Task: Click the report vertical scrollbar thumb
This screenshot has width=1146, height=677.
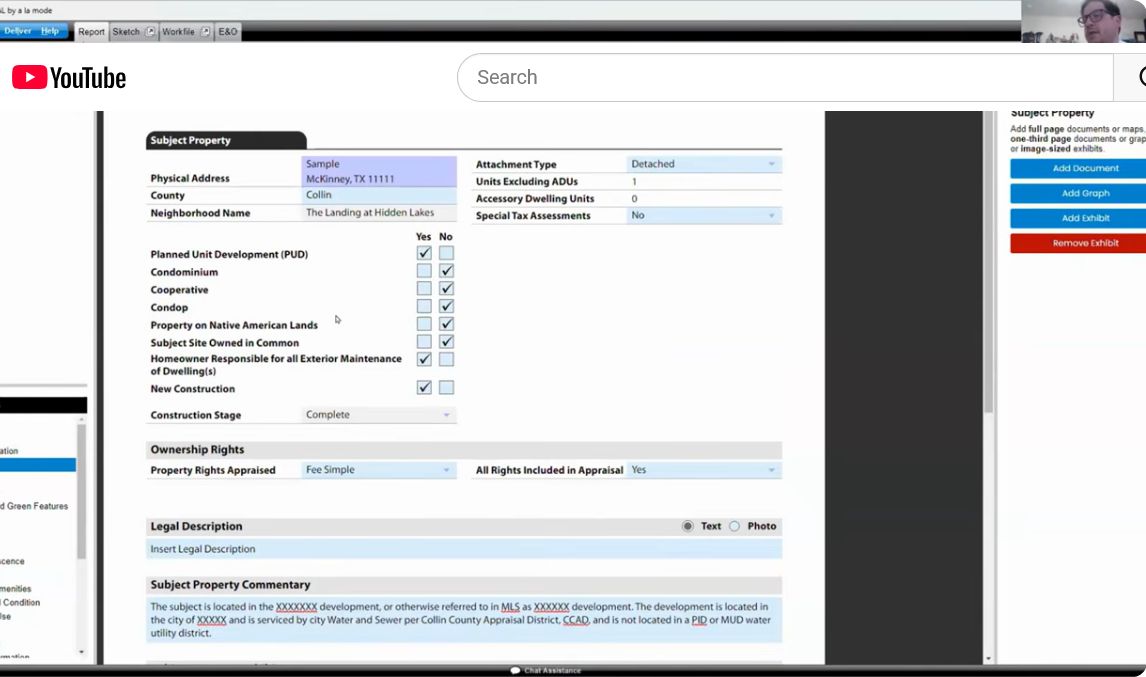Action: pyautogui.click(x=988, y=263)
